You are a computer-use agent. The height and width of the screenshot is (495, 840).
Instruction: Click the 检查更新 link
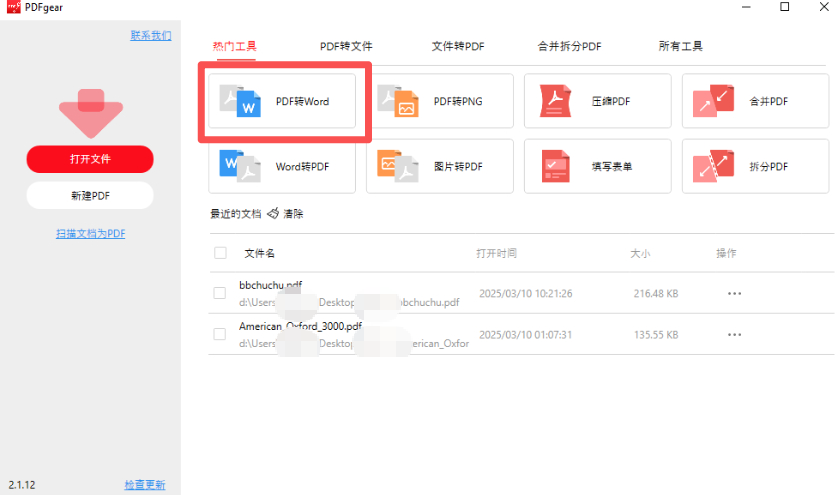click(145, 485)
